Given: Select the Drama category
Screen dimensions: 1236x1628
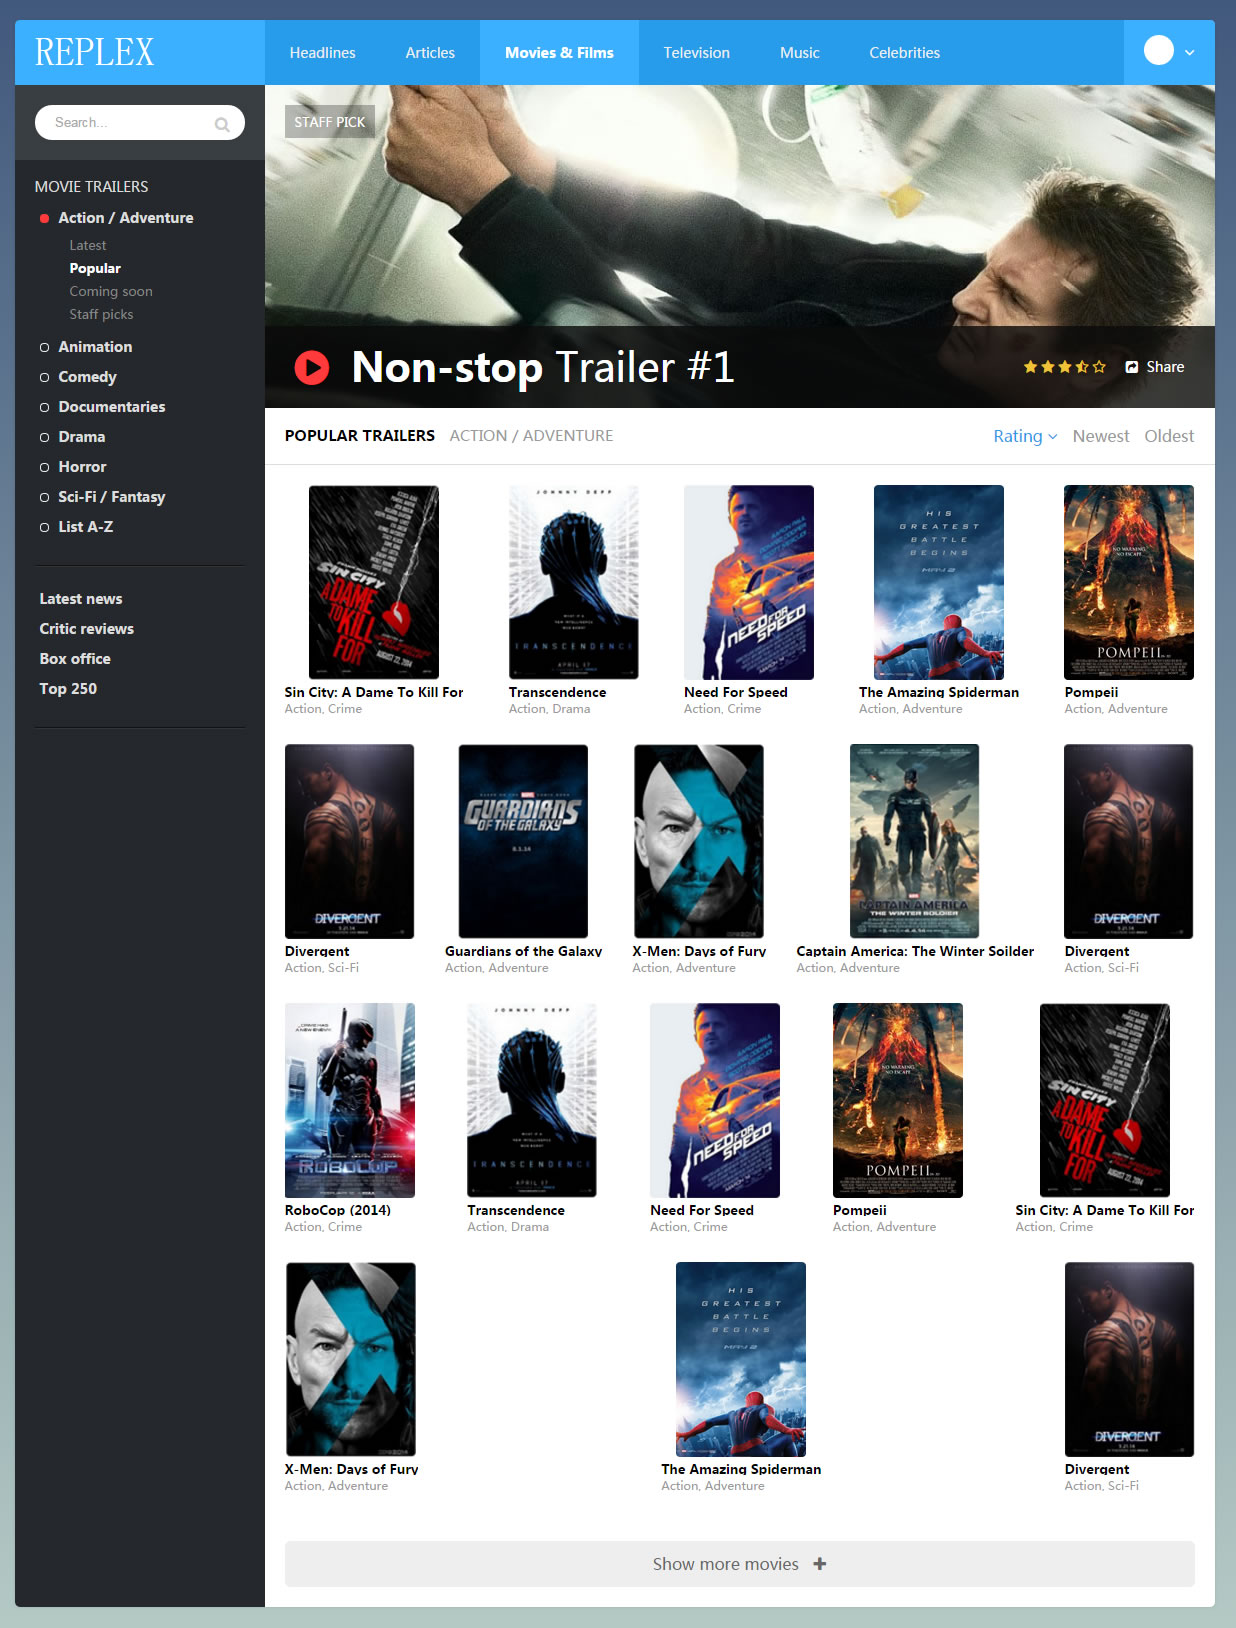Looking at the screenshot, I should (81, 437).
